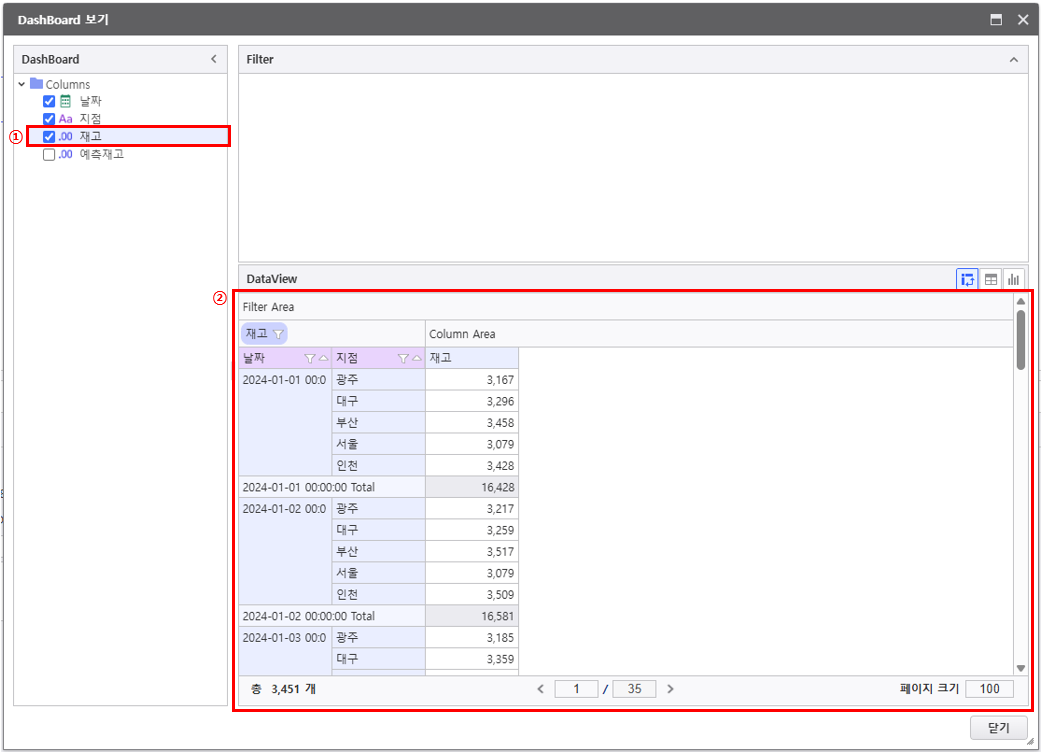Screen dimensions: 1041x753
Task: Uncheck the 날짜 column checkbox
Action: pos(49,101)
